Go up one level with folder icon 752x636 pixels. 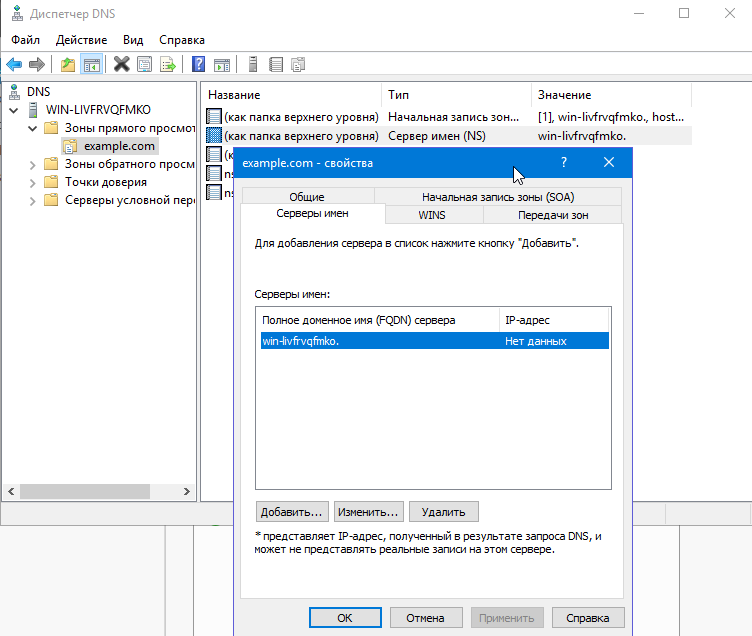pos(68,64)
